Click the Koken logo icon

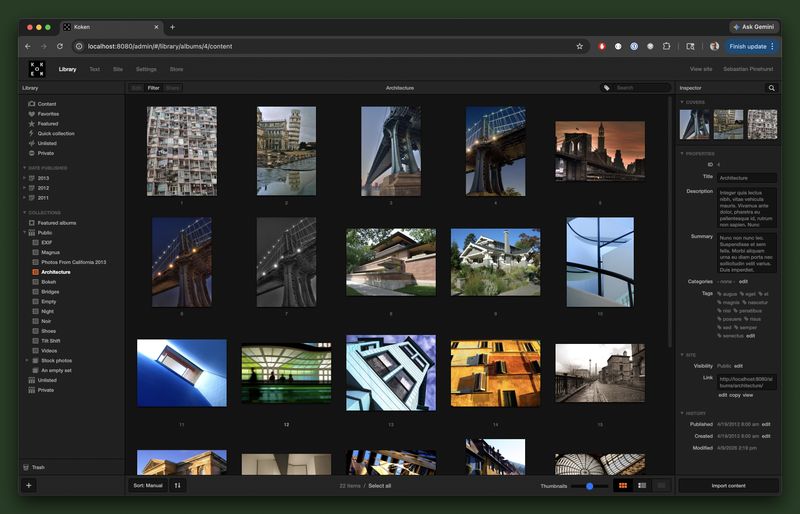pyautogui.click(x=37, y=69)
